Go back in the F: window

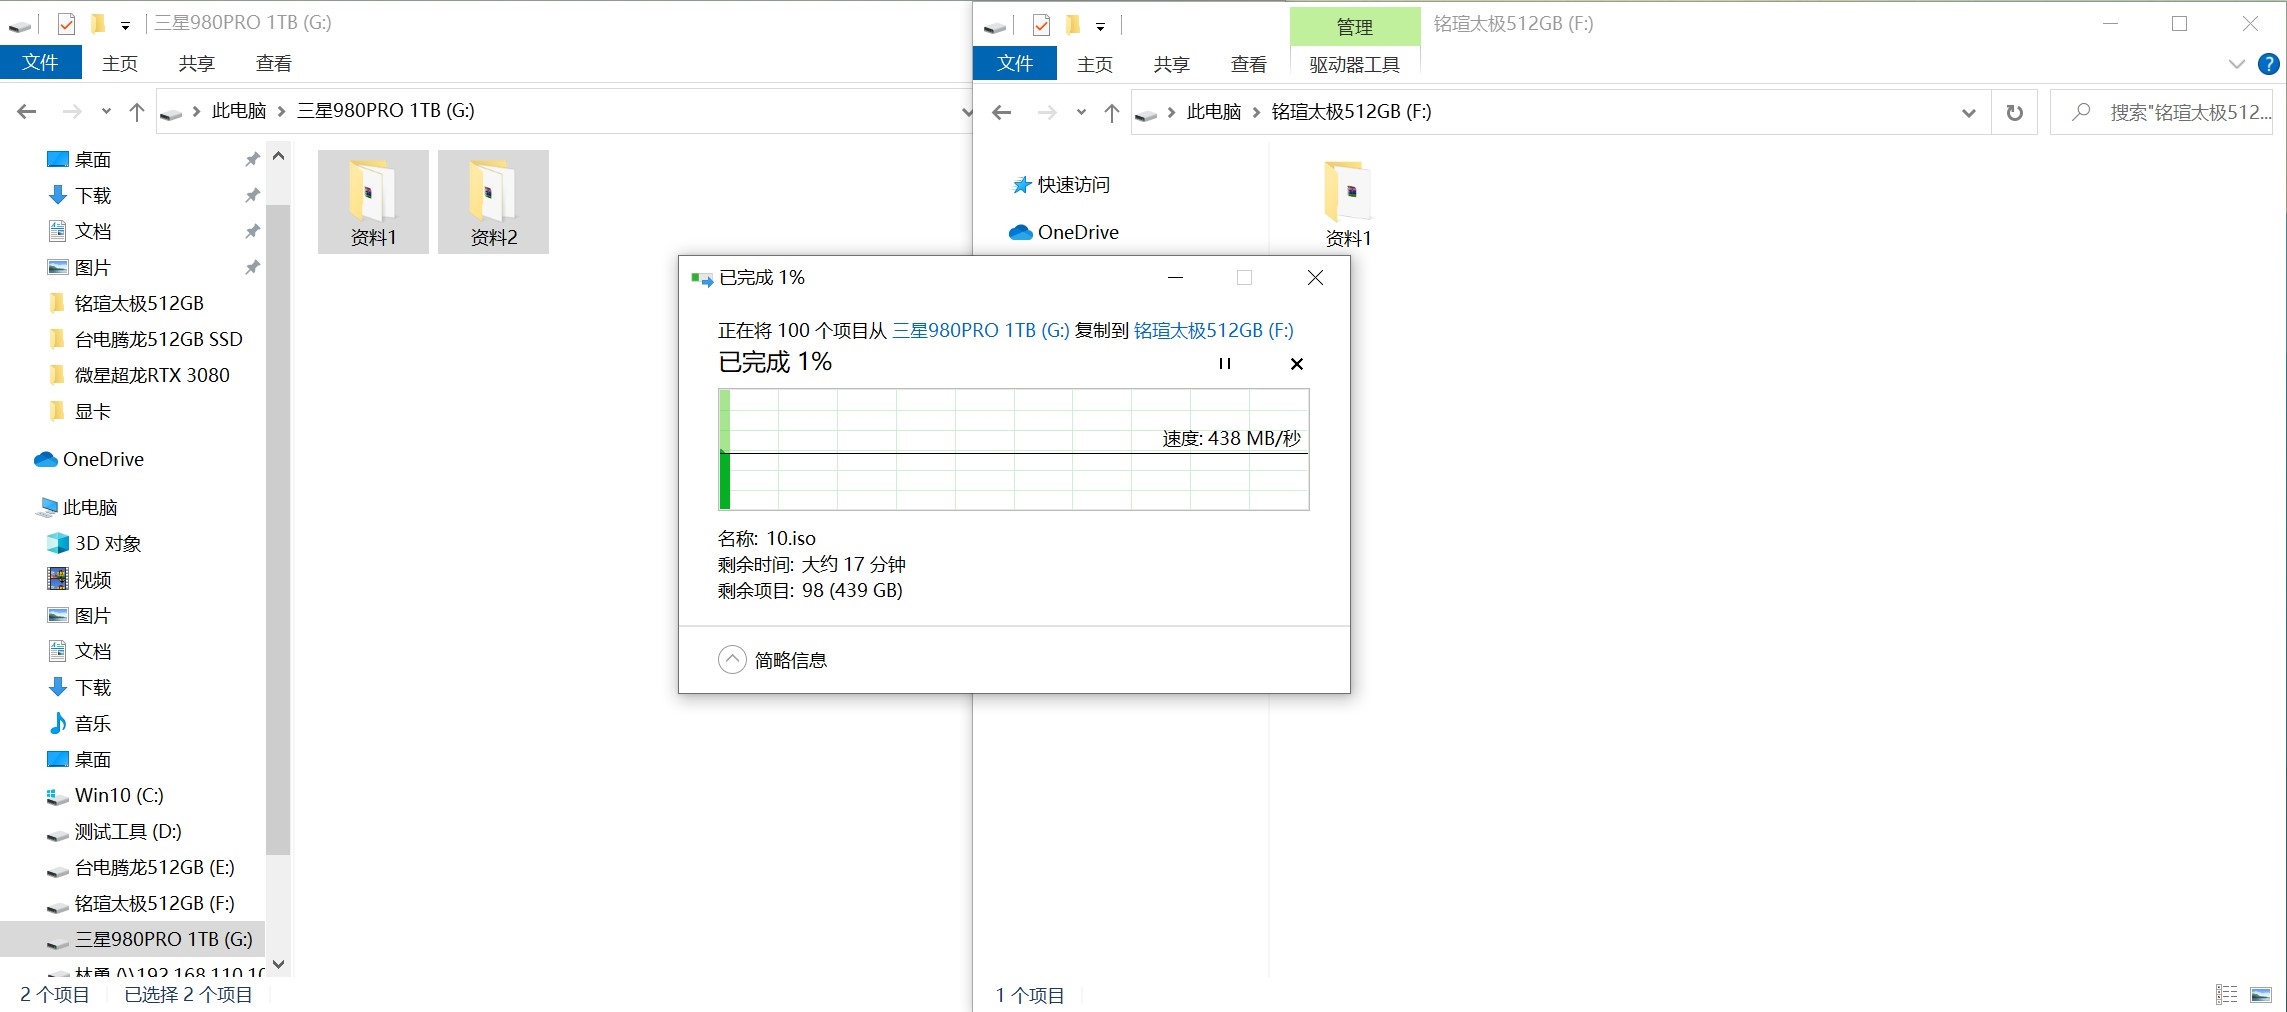(1002, 112)
